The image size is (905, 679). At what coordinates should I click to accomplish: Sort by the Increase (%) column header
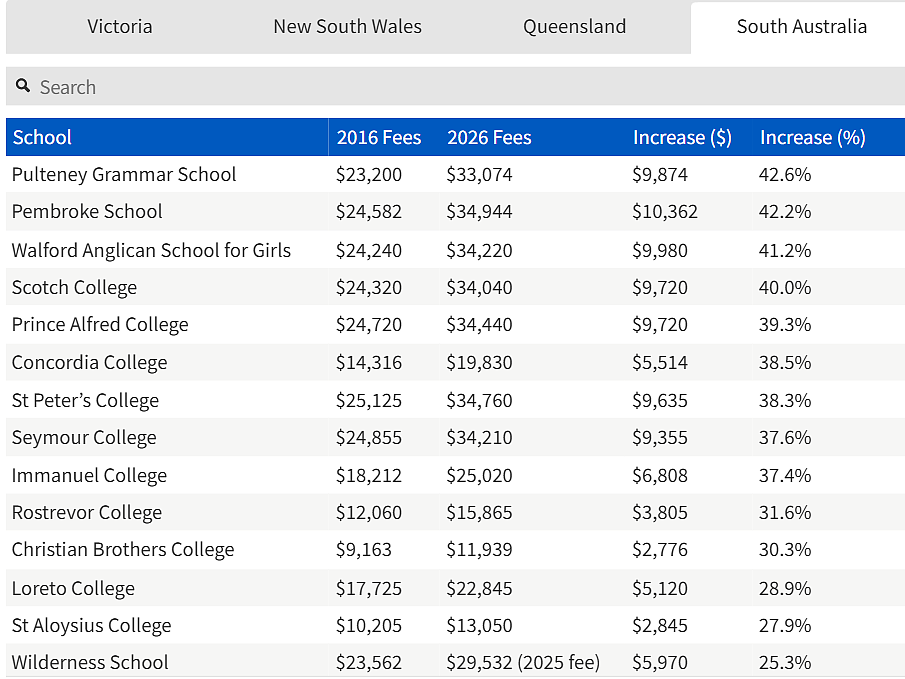pyautogui.click(x=812, y=137)
